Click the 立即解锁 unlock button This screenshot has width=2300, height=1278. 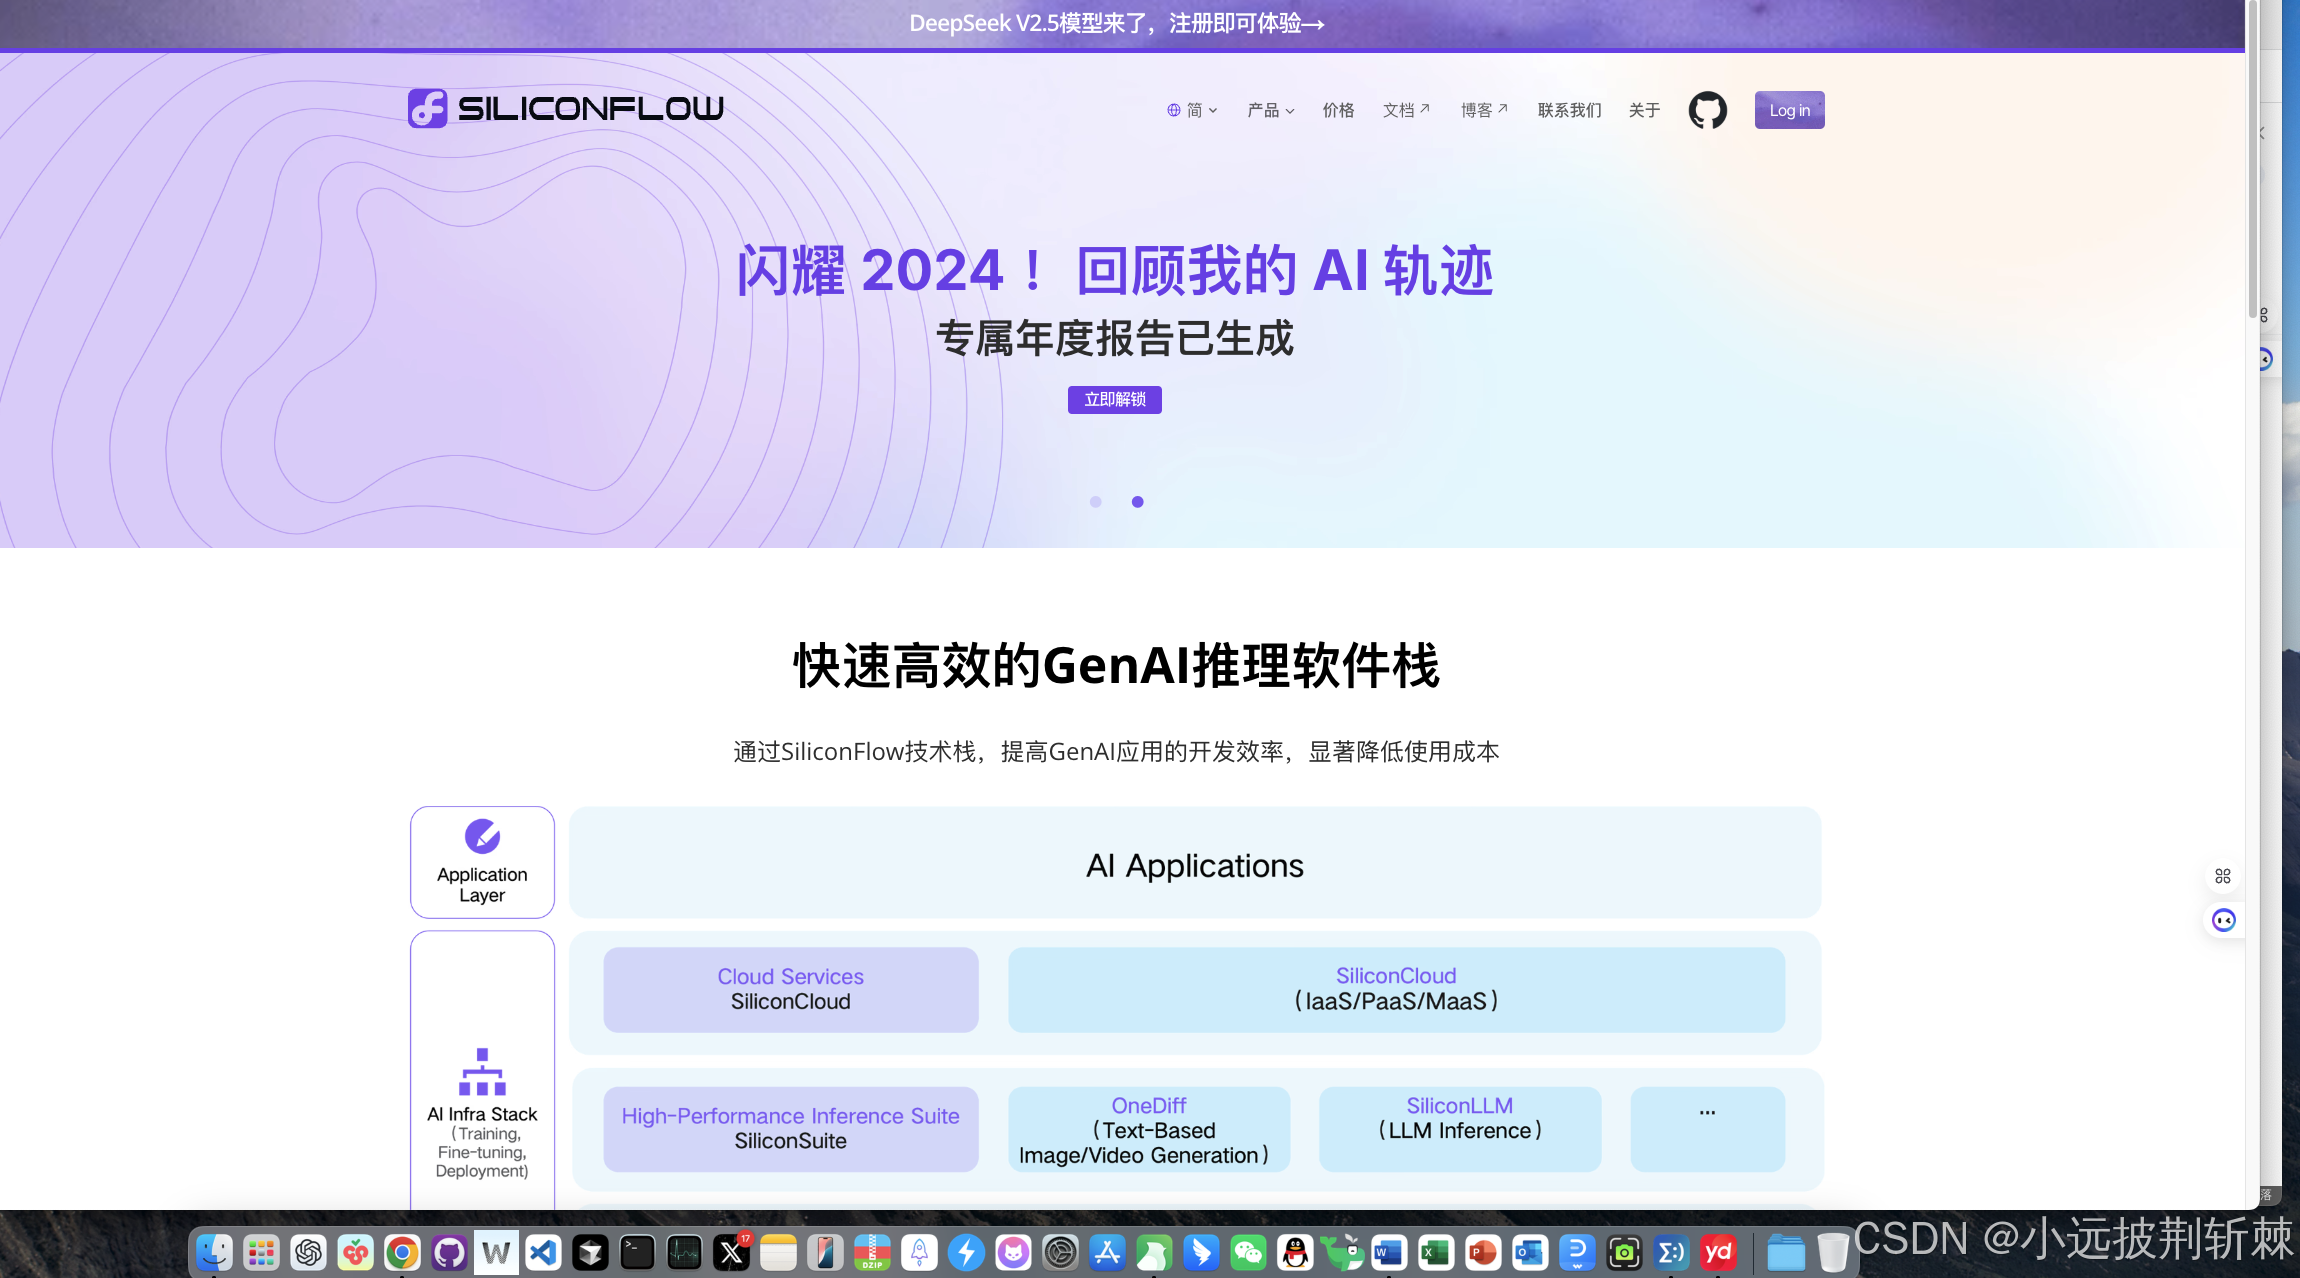click(1115, 400)
